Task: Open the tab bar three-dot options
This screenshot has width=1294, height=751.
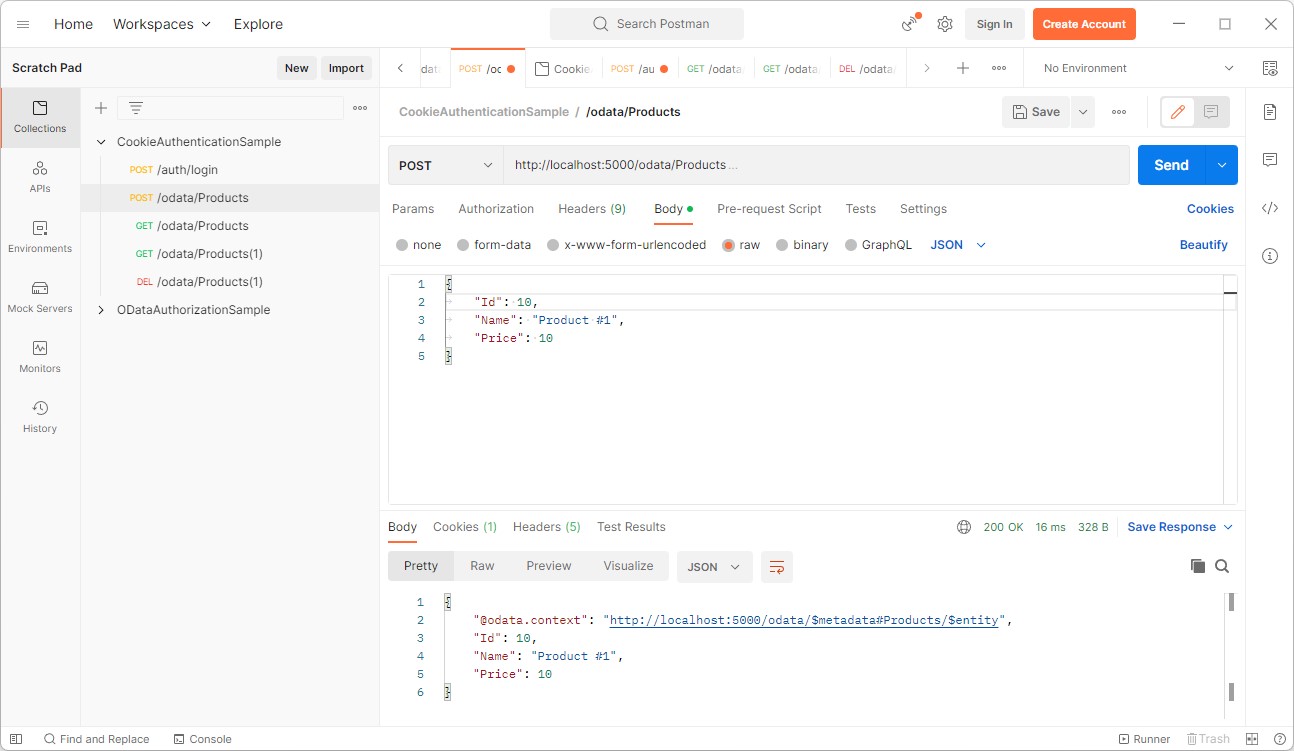Action: 999,68
